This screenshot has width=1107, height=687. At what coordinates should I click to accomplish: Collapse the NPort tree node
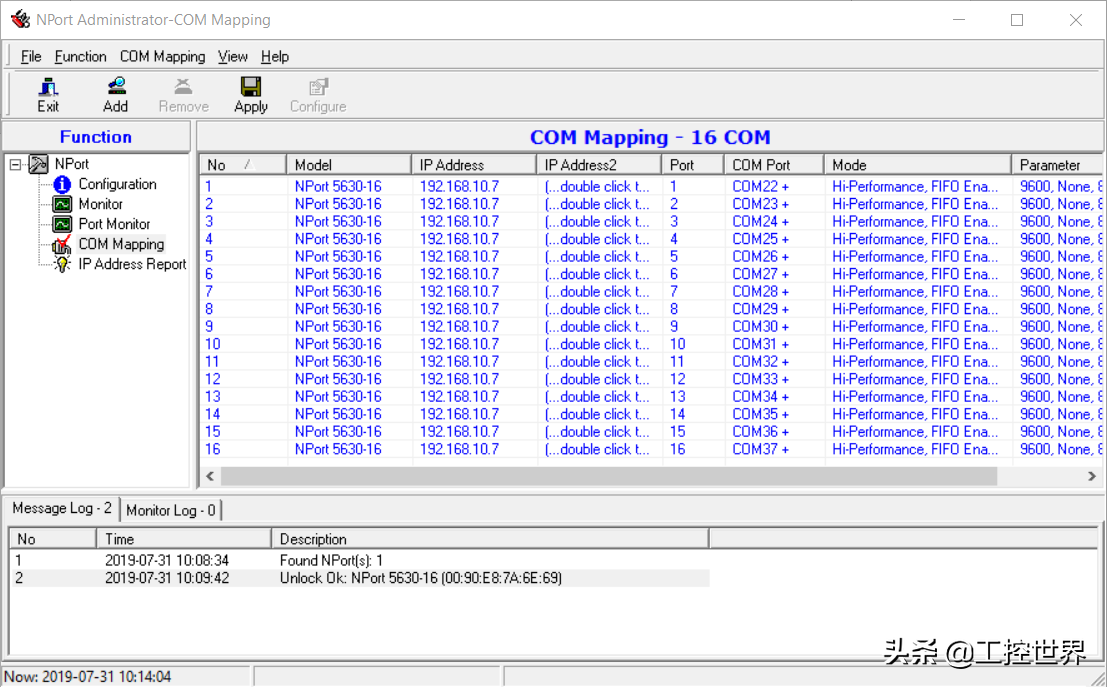coord(16,164)
